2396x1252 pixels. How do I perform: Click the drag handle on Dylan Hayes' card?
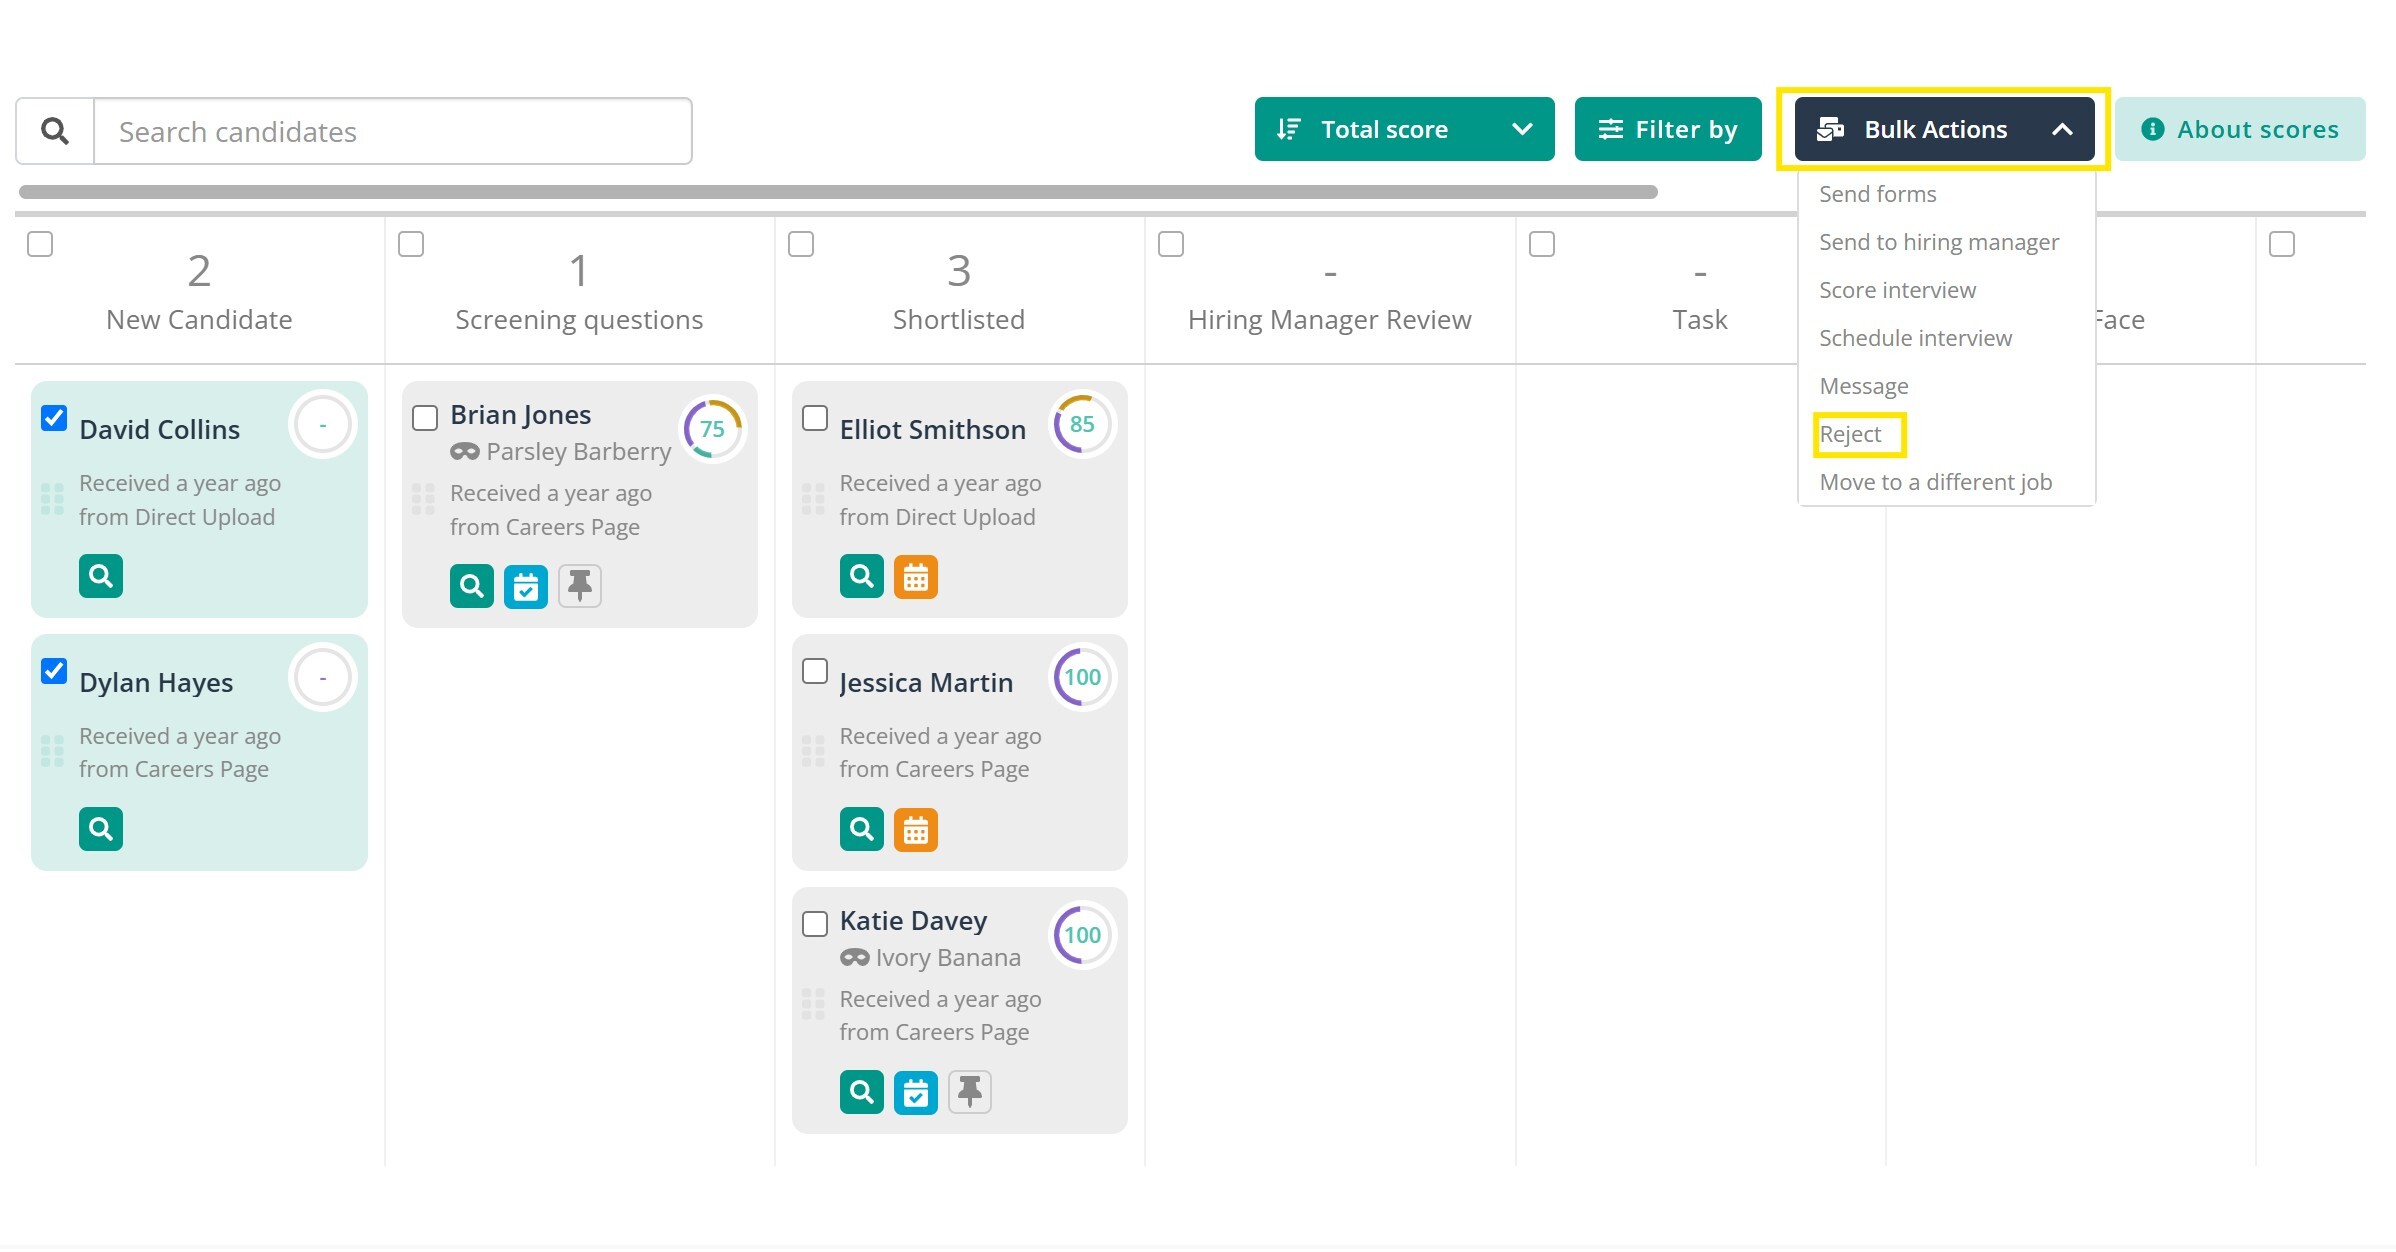coord(52,751)
